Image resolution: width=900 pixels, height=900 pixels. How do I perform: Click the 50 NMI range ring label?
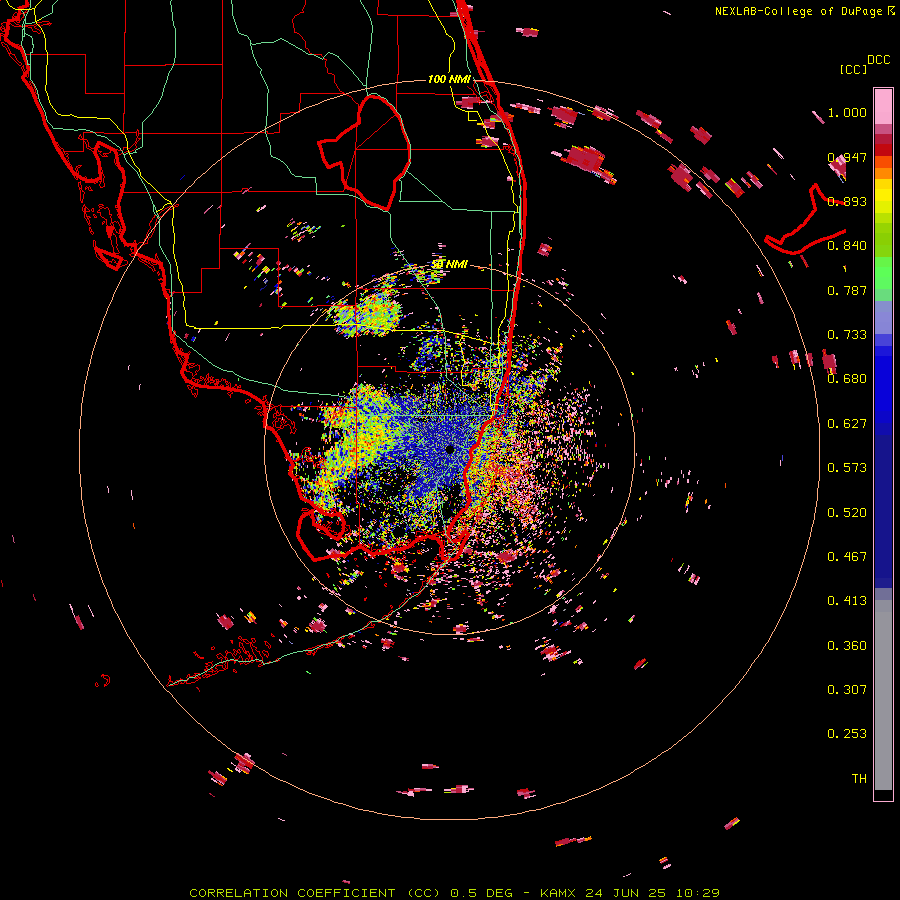pos(450,264)
